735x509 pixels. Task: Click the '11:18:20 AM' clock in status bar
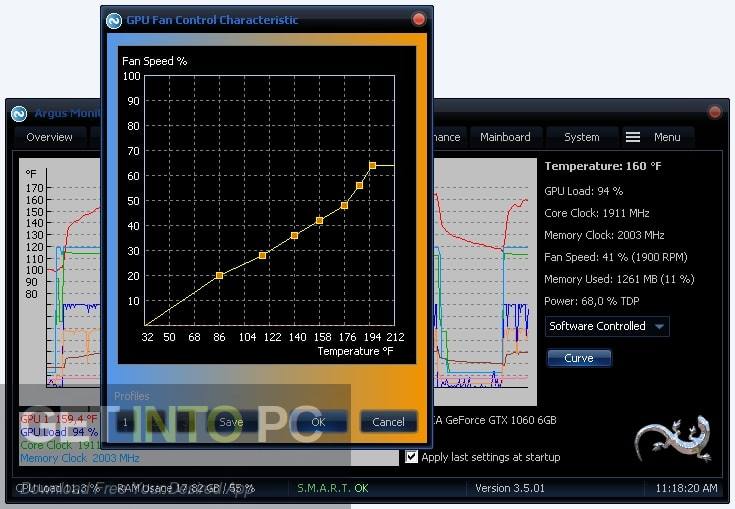pos(686,488)
